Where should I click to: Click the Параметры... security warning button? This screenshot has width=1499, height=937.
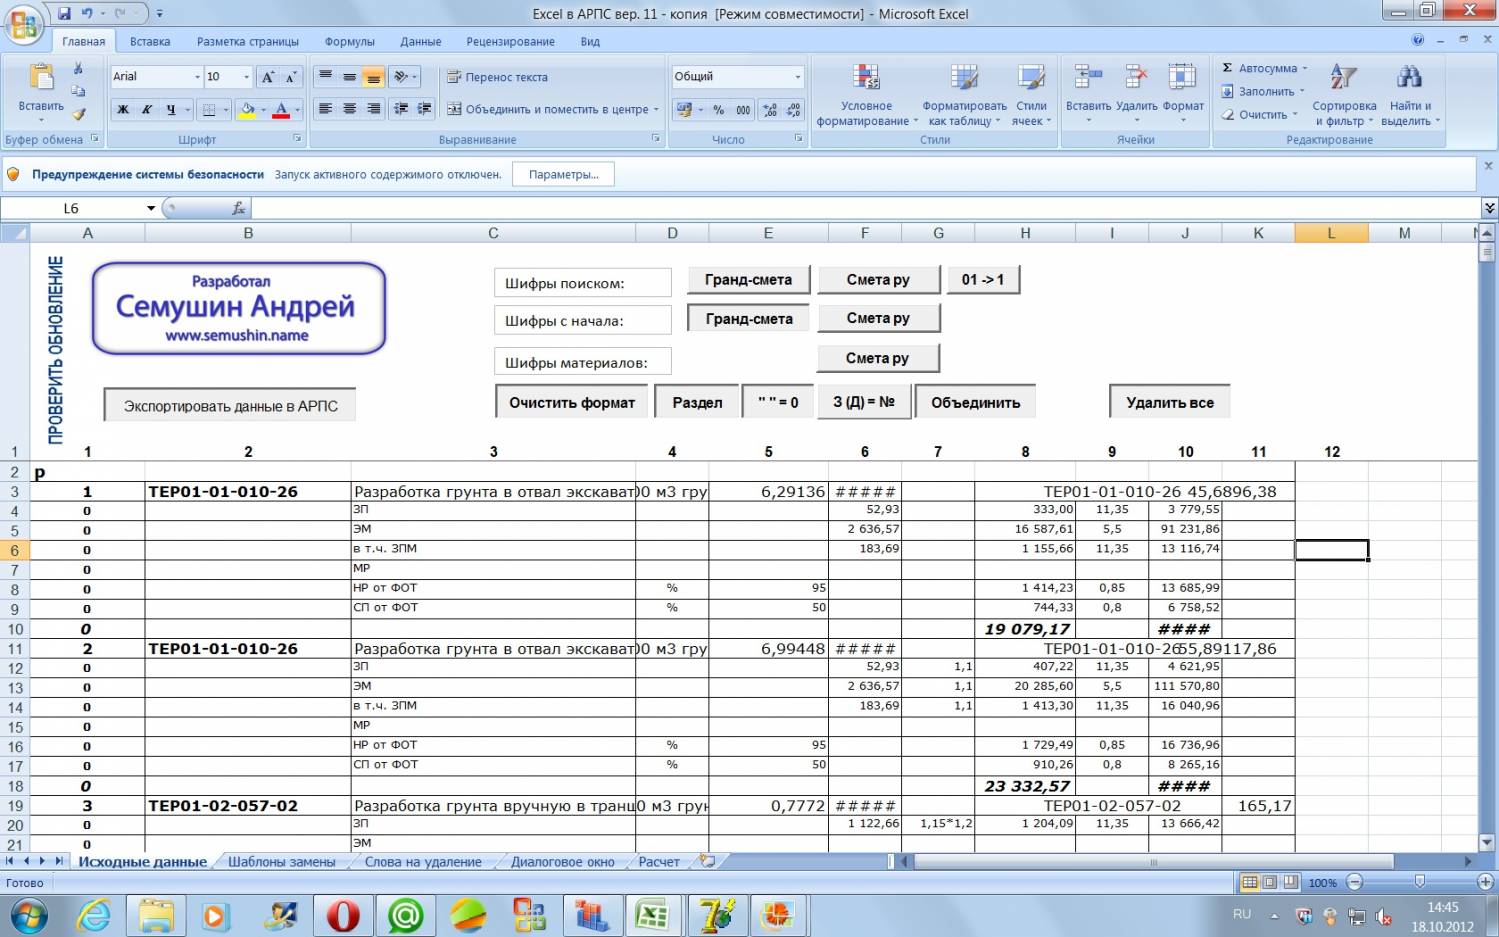pos(563,174)
